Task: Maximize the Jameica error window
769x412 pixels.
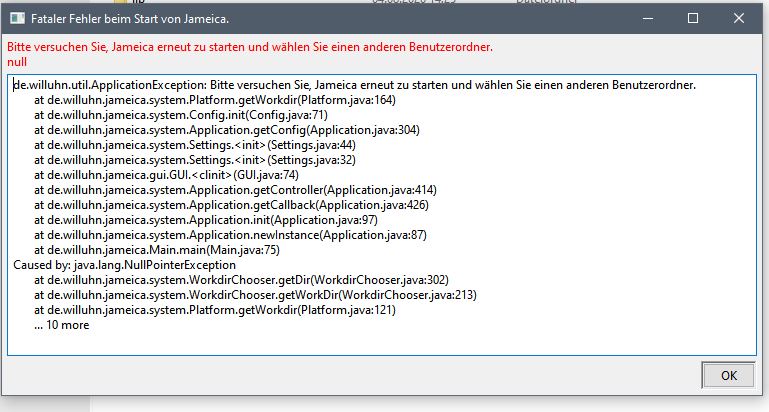Action: tap(693, 18)
